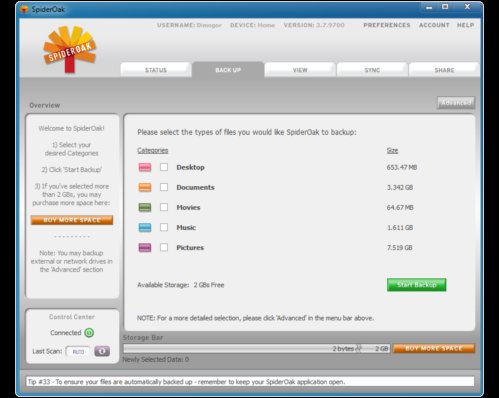Click the blue Music category icon
The height and width of the screenshot is (398, 499).
click(145, 227)
